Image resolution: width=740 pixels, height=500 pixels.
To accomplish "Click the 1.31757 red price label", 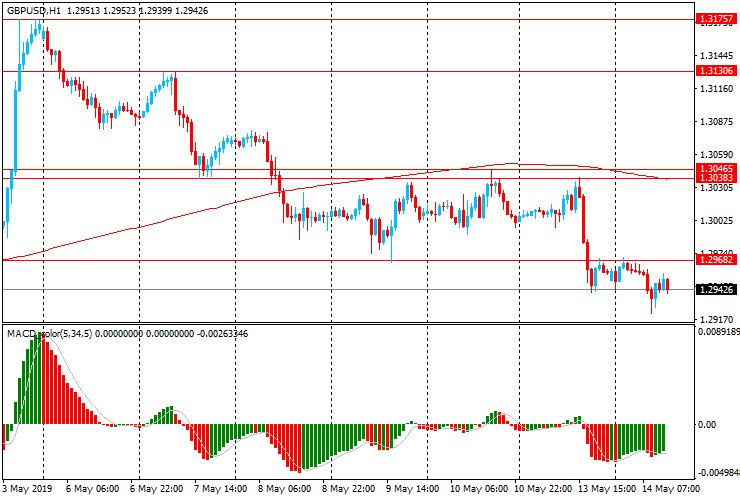I will pyautogui.click(x=715, y=19).
